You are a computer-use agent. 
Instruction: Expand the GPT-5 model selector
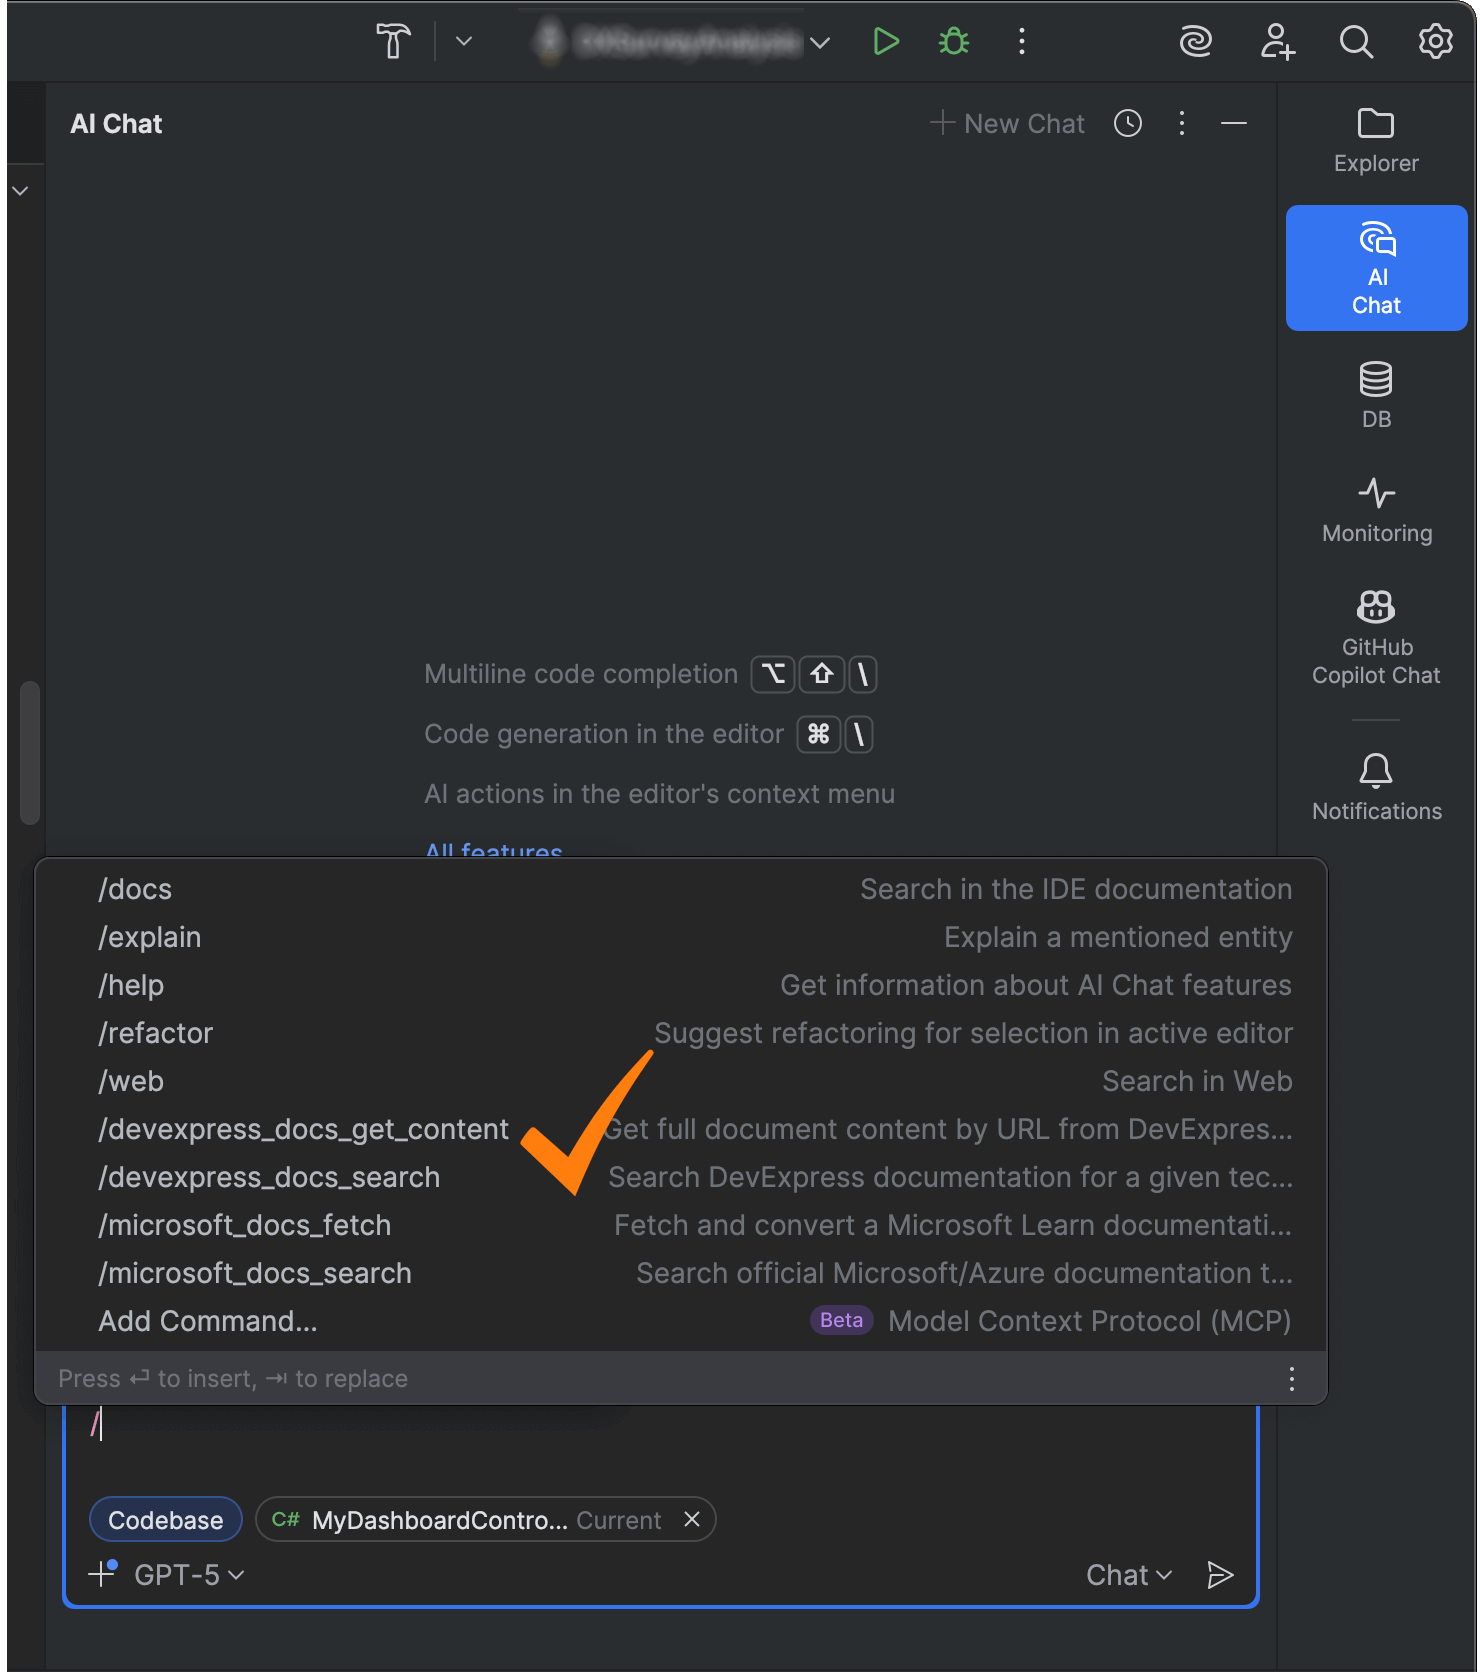click(189, 1575)
